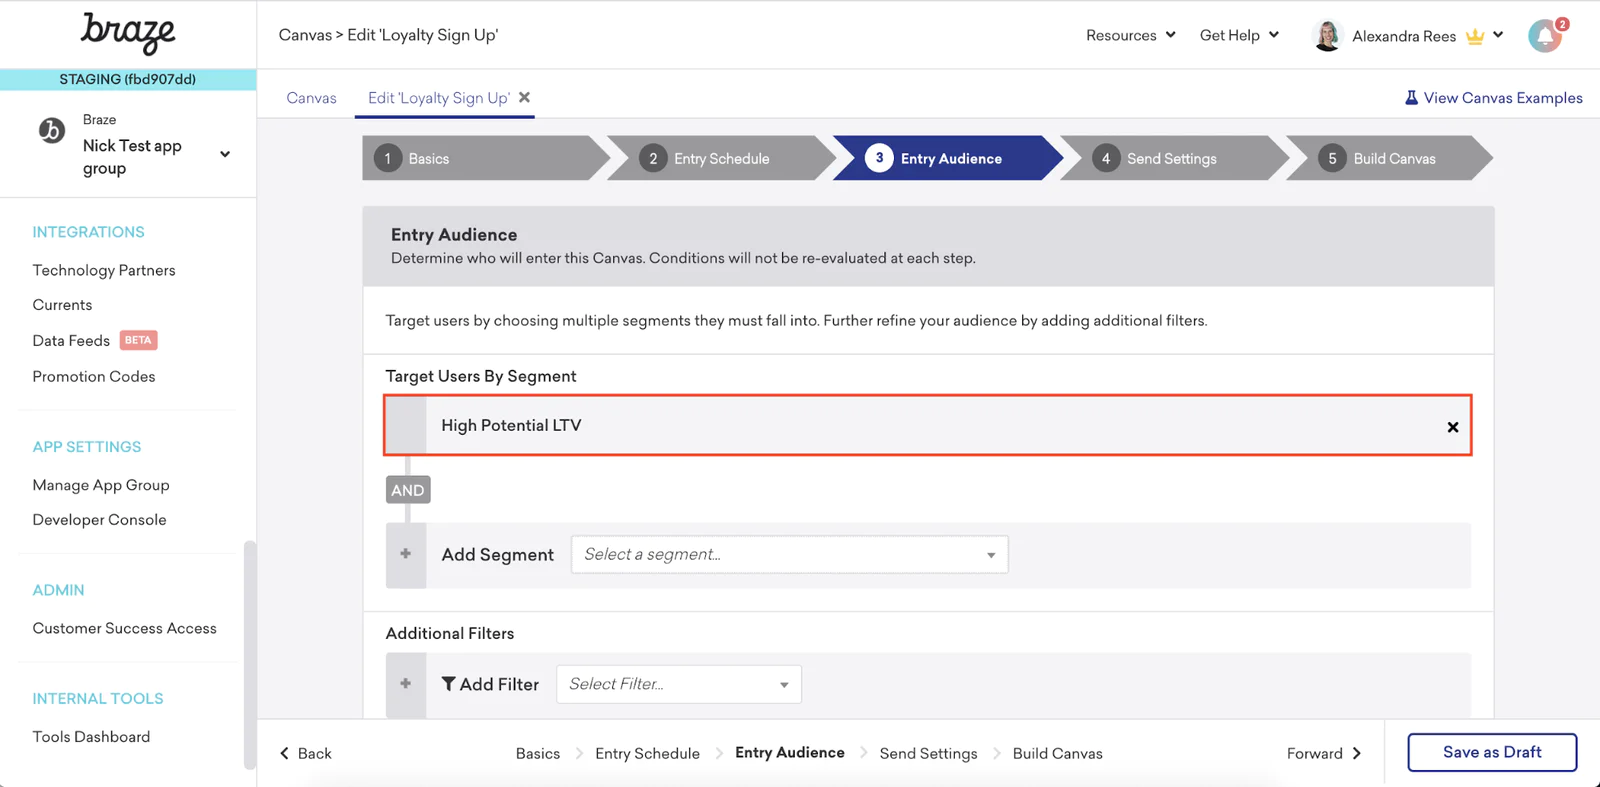
Task: Open Currents in the sidebar
Action: (62, 305)
